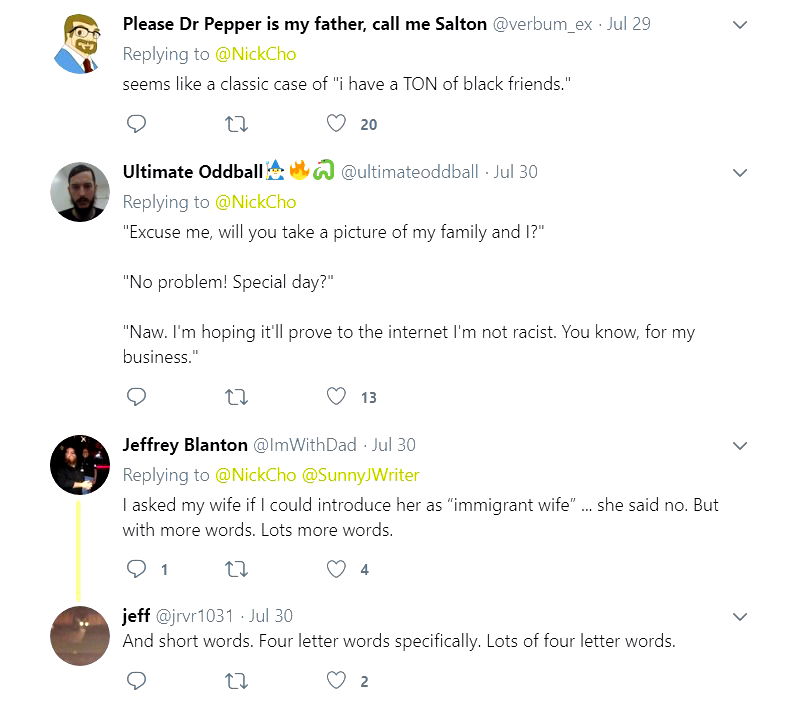Open the options chevron on Jeffrey Blanton's tweet
800x705 pixels.
click(x=740, y=445)
